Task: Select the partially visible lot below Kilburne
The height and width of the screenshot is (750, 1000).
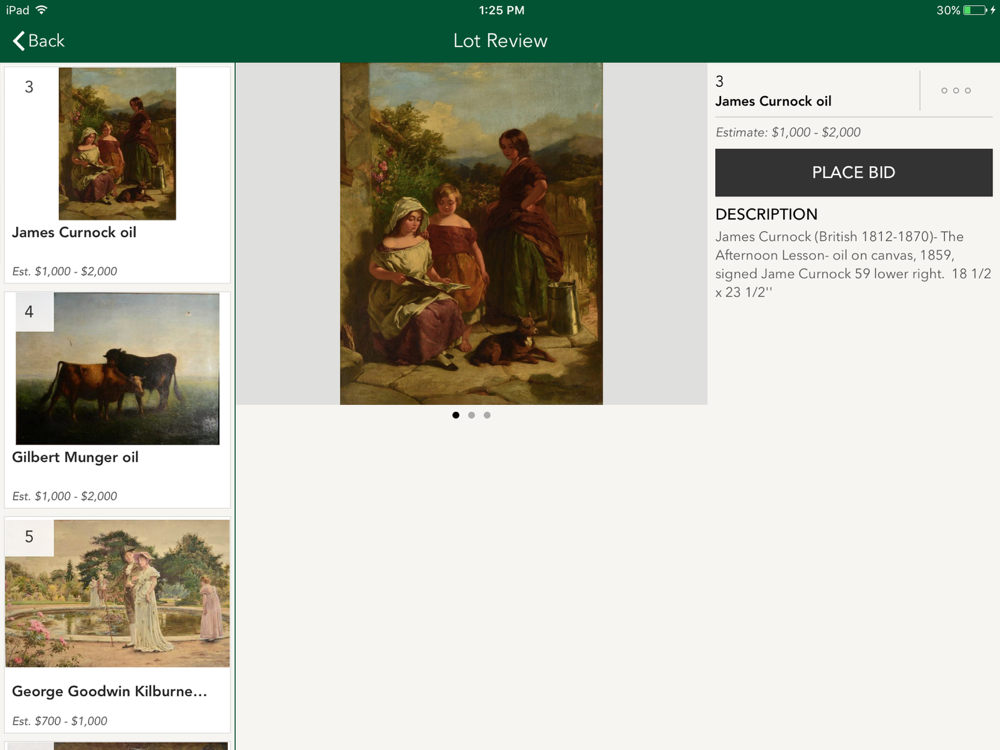Action: 117,746
